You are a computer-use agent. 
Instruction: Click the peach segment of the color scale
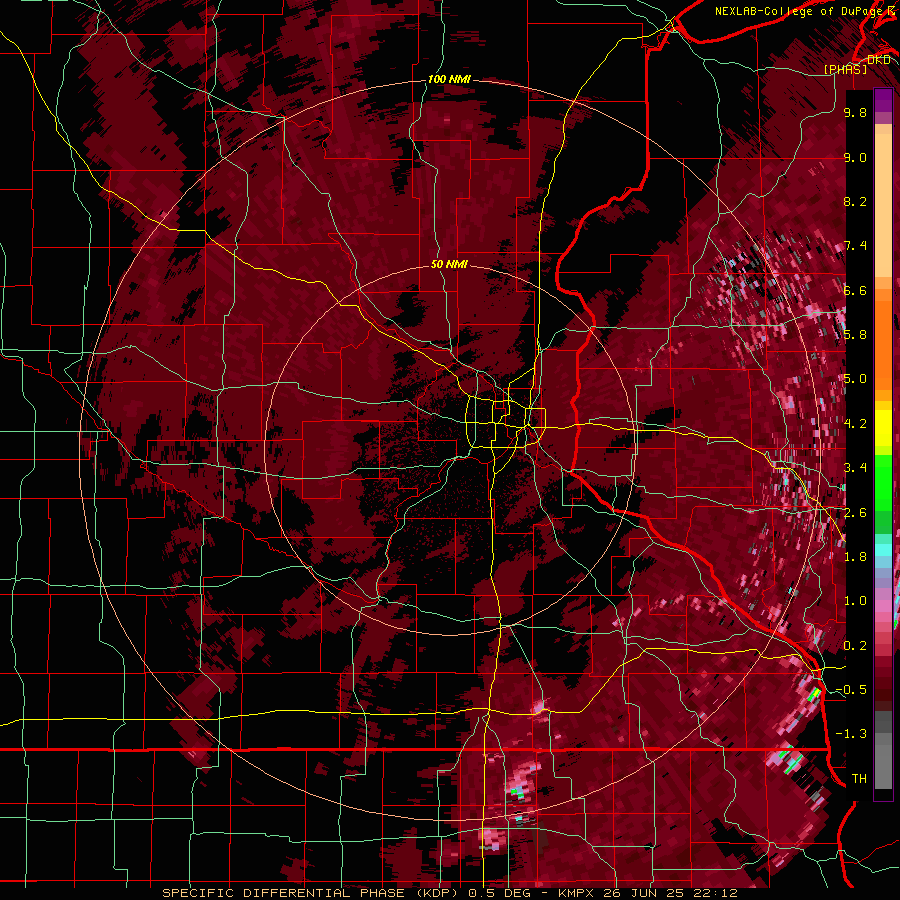click(883, 207)
